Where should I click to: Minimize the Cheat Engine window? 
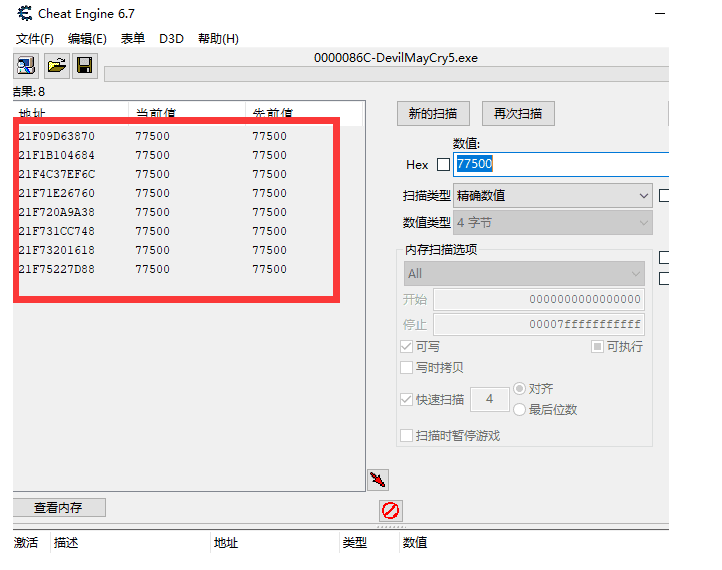(660, 14)
